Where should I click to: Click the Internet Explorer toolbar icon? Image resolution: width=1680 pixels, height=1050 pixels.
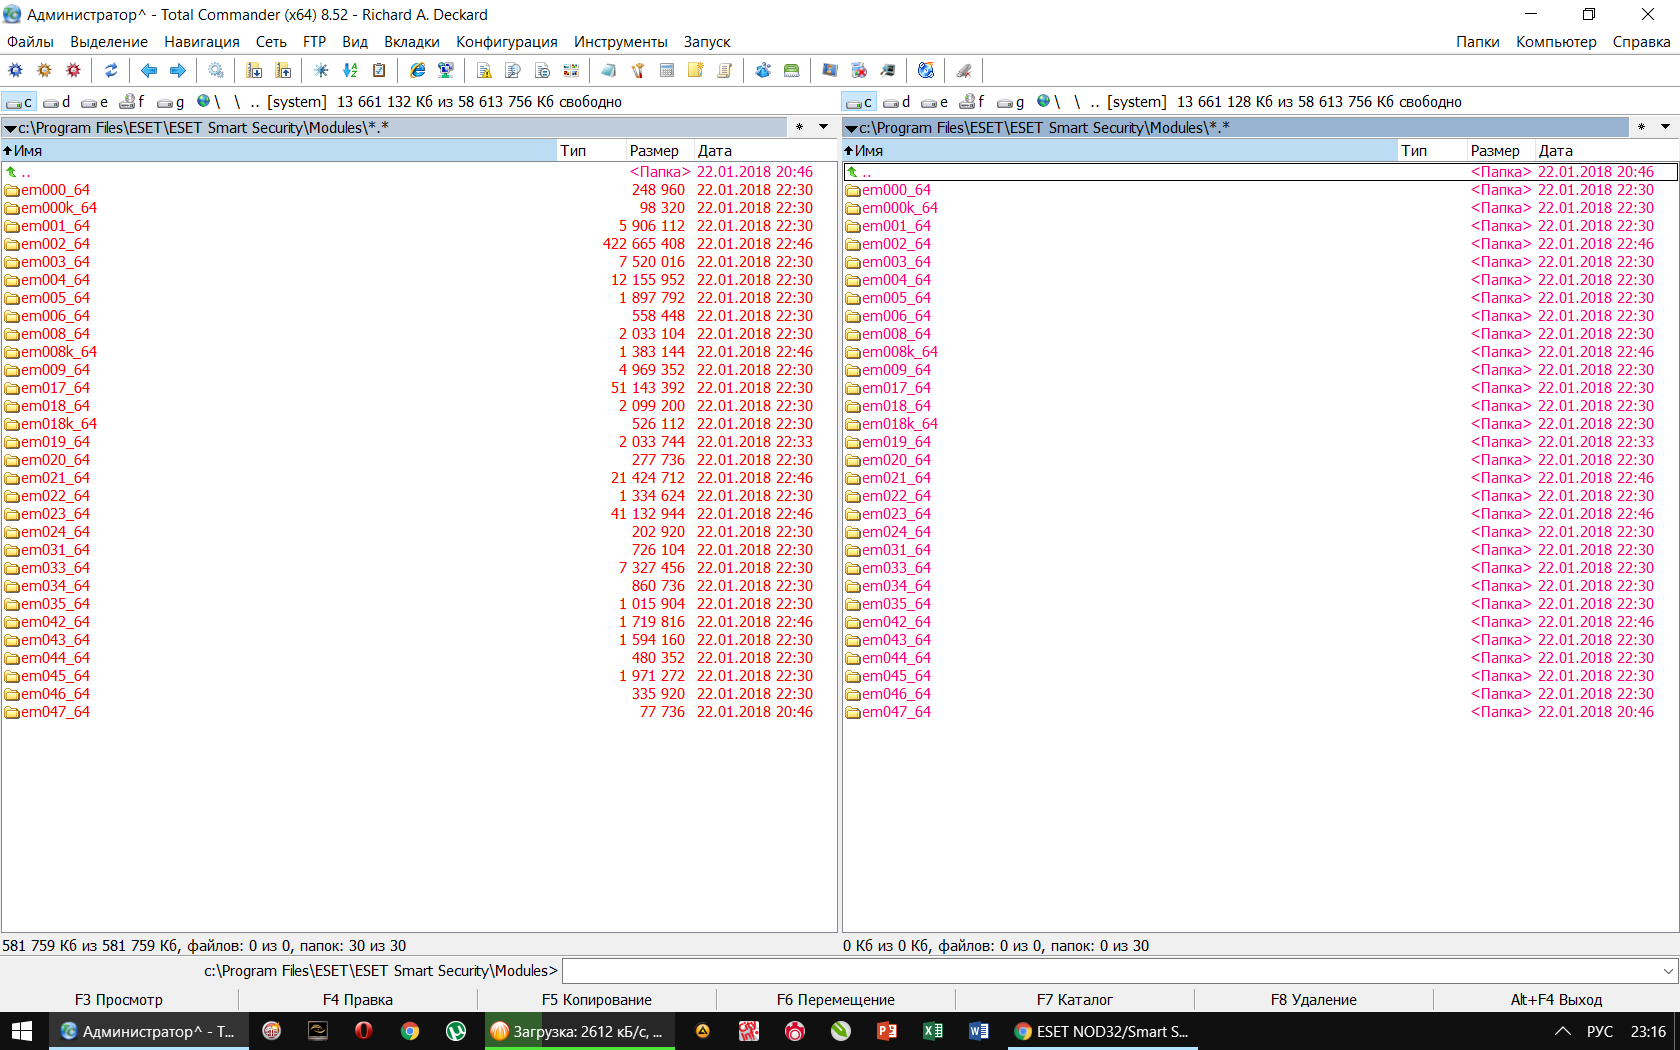point(417,70)
